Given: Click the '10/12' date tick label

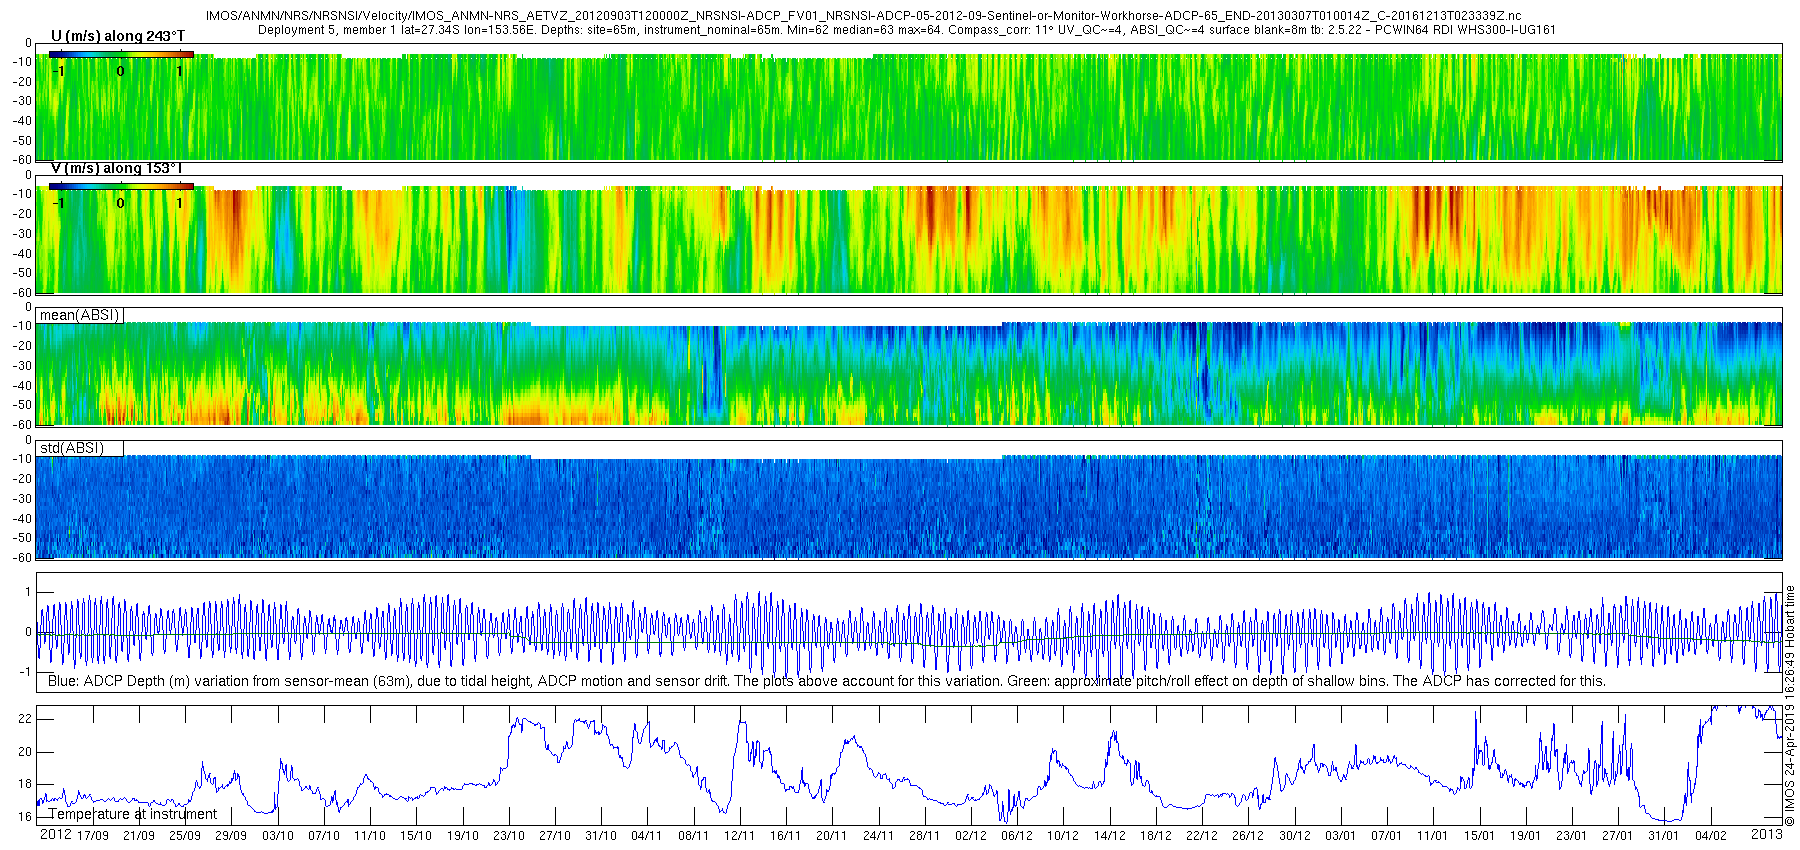Looking at the screenshot, I should 1063,836.
